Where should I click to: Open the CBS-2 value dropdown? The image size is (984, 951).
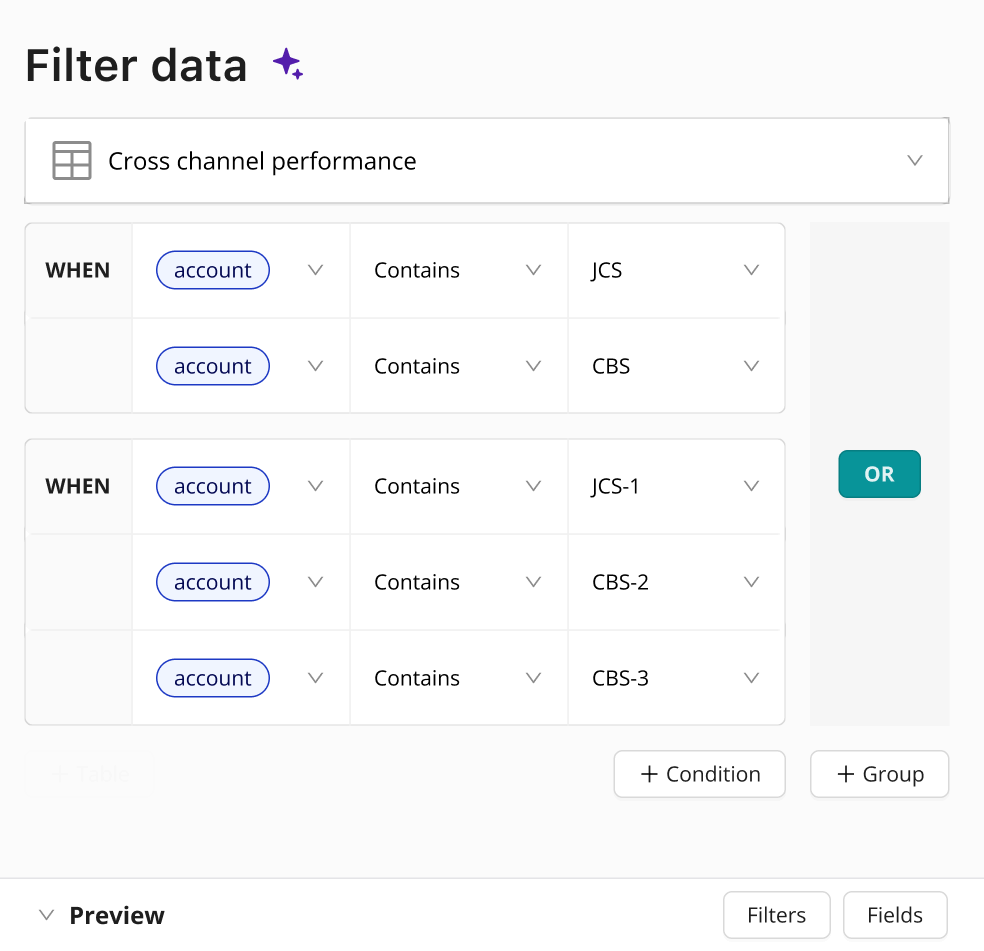pyautogui.click(x=752, y=582)
